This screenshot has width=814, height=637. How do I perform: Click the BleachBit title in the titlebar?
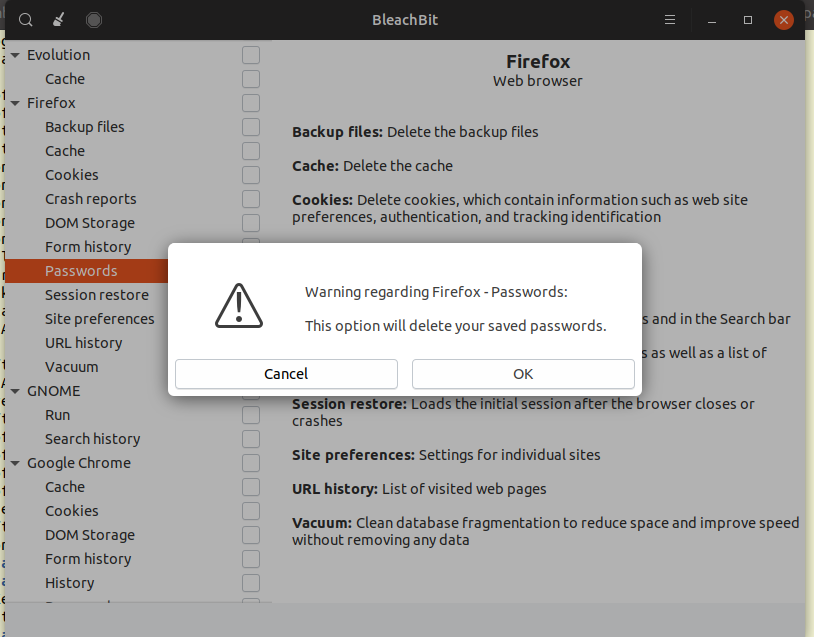coord(404,19)
